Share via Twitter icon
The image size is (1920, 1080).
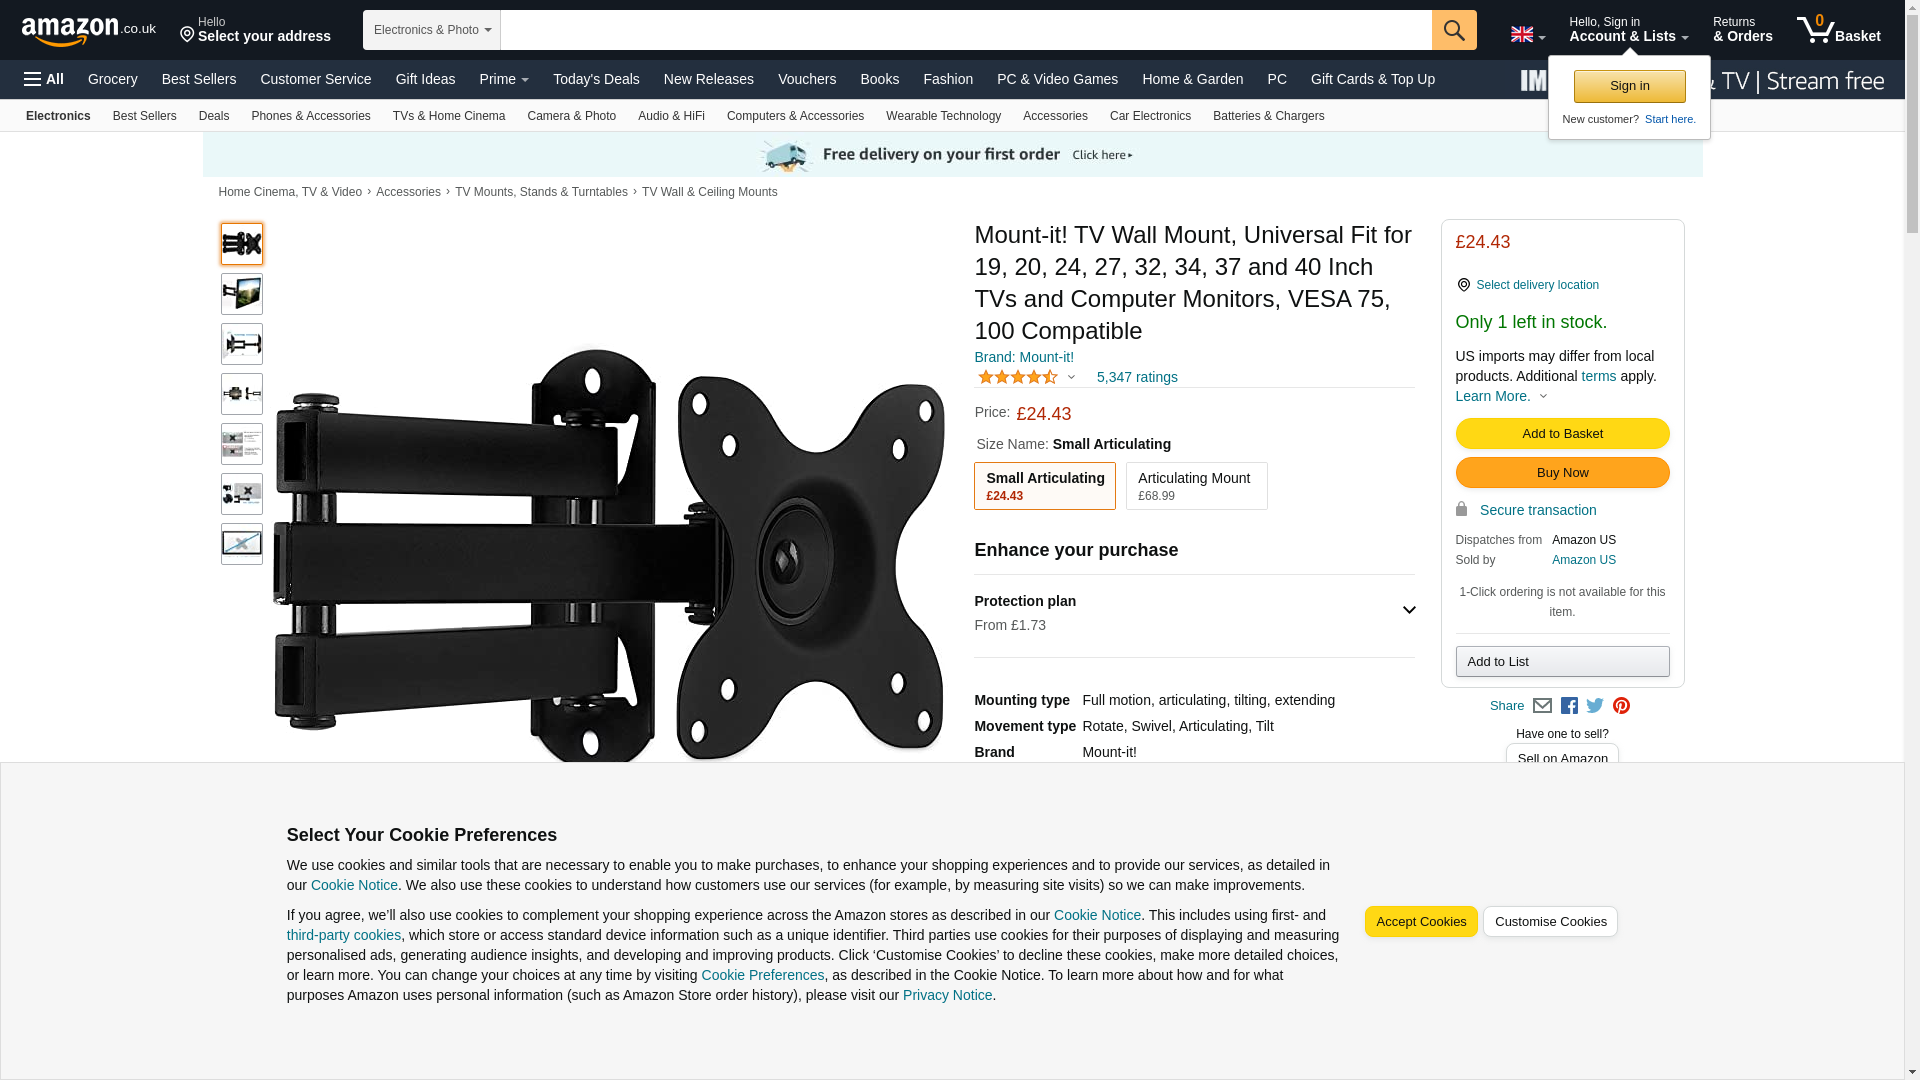(1594, 706)
